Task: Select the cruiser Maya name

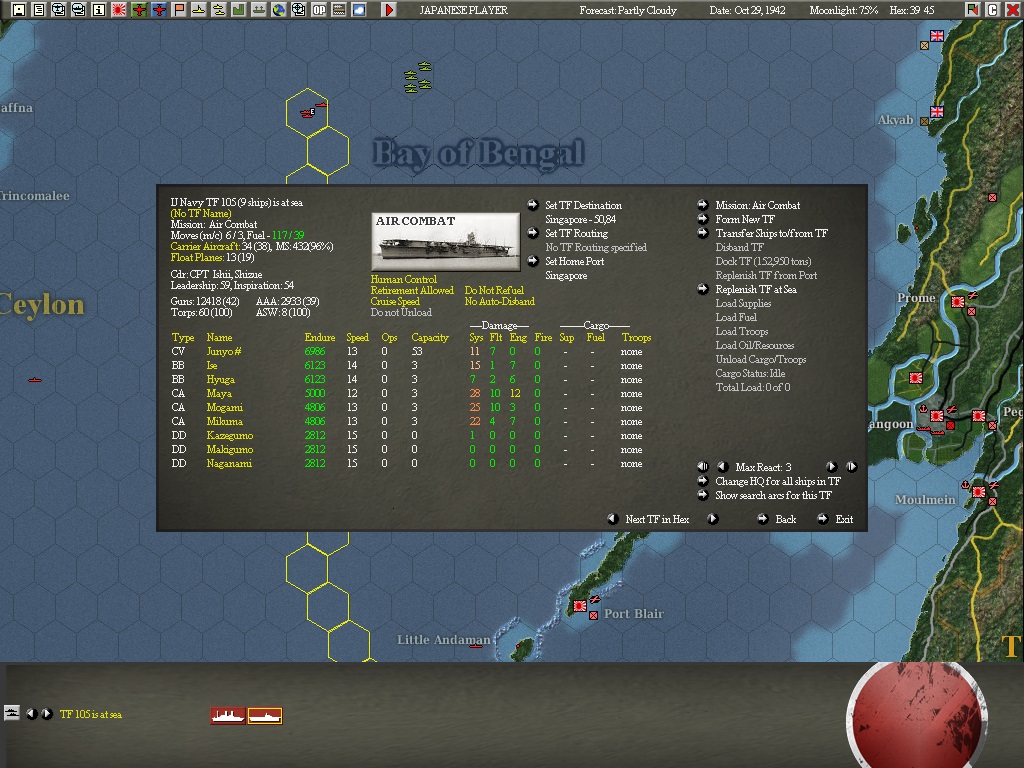Action: (x=219, y=394)
